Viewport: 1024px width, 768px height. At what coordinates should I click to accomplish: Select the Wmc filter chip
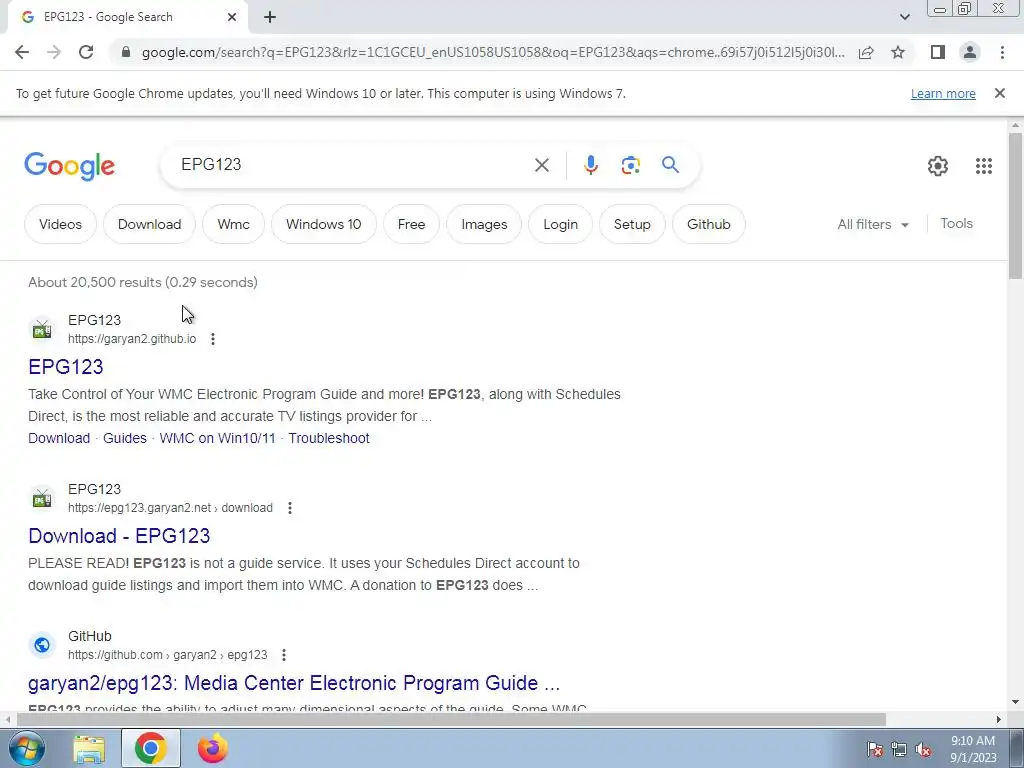(233, 224)
